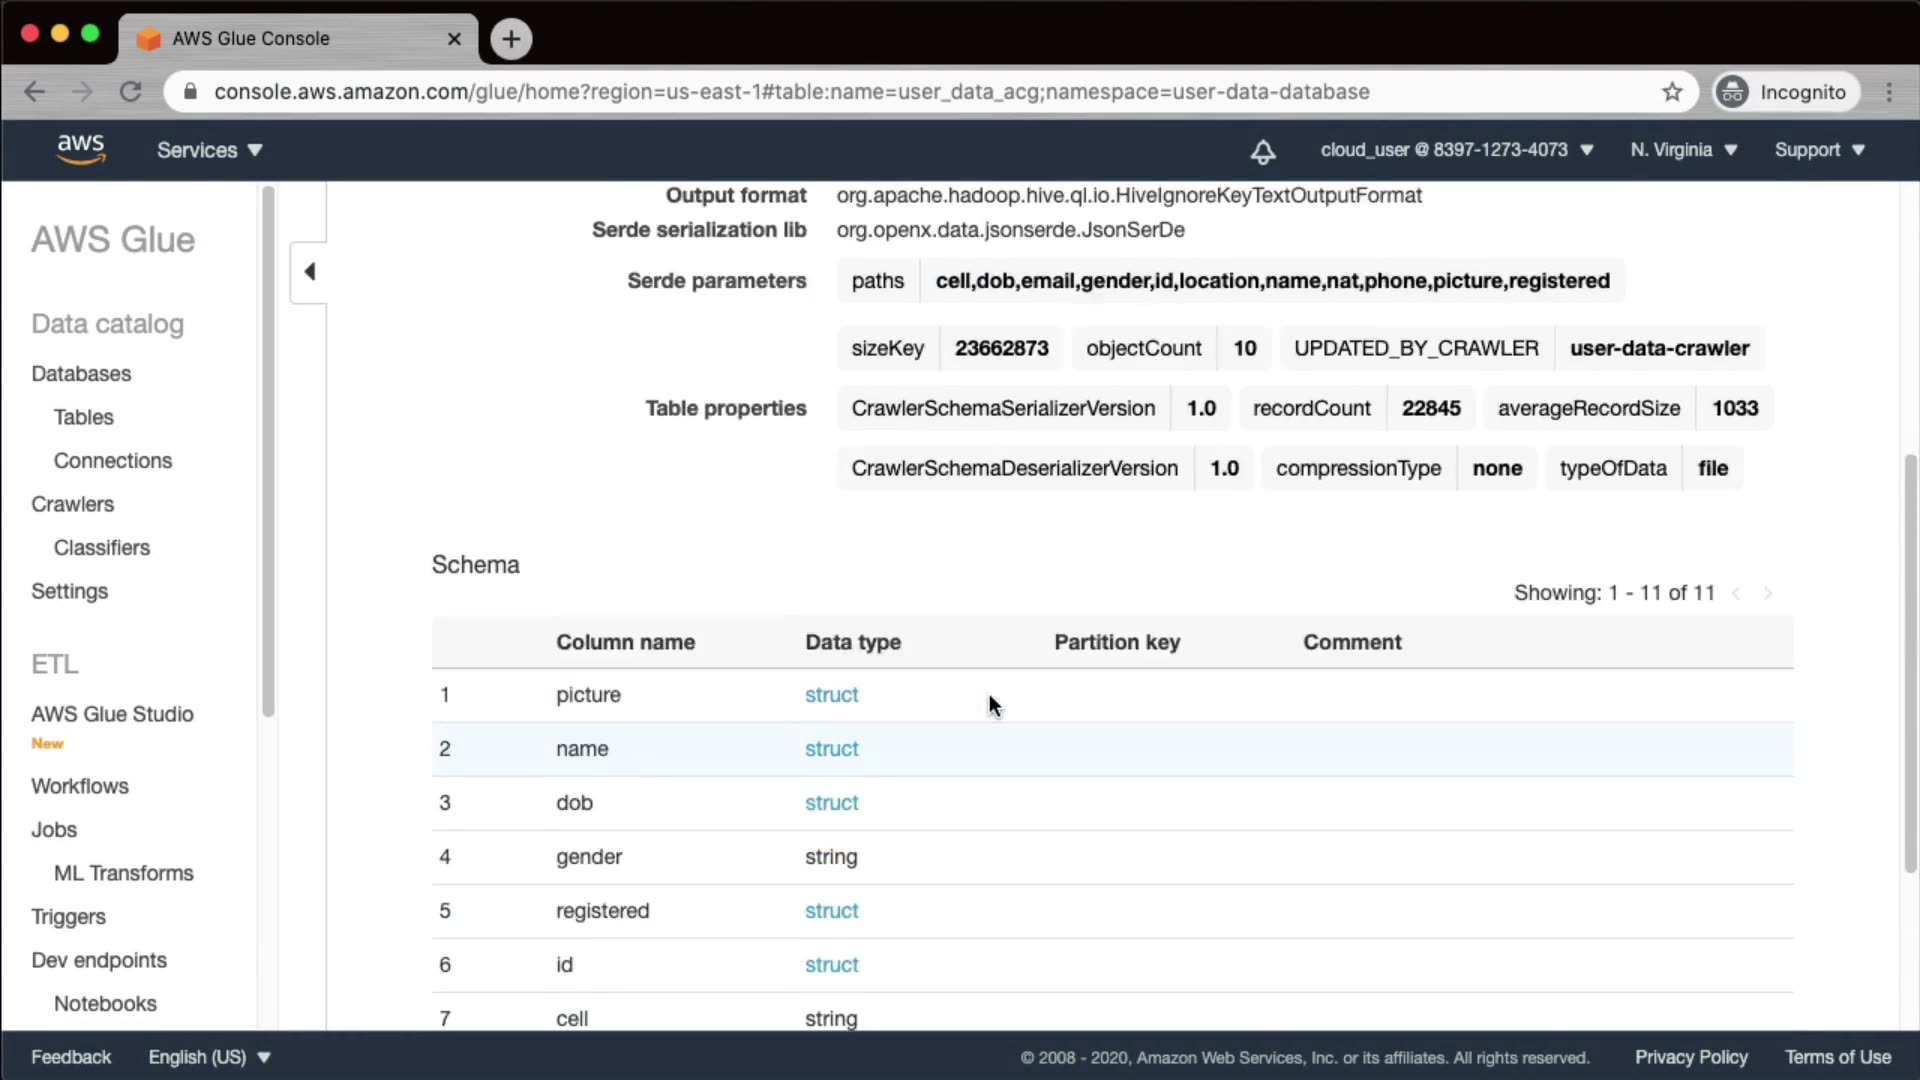This screenshot has width=1920, height=1080.
Task: Click the browser reload icon
Action: point(131,92)
